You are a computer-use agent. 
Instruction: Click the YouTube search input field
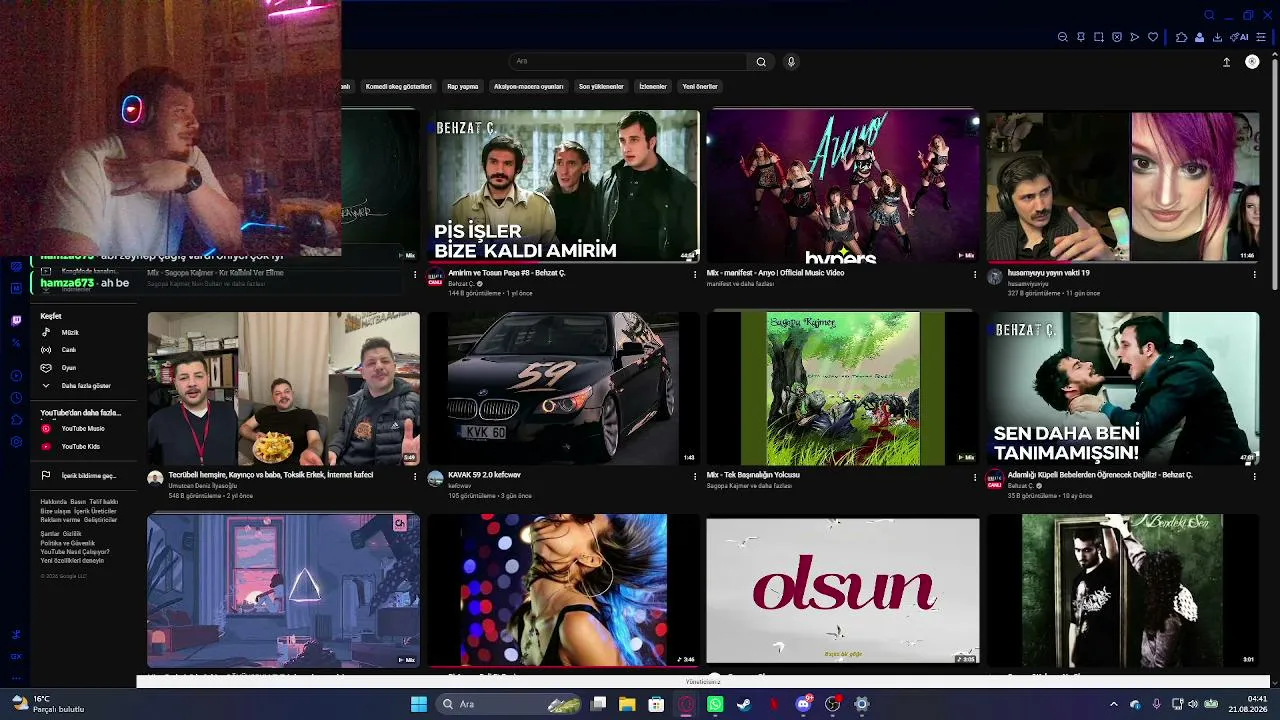tap(628, 62)
